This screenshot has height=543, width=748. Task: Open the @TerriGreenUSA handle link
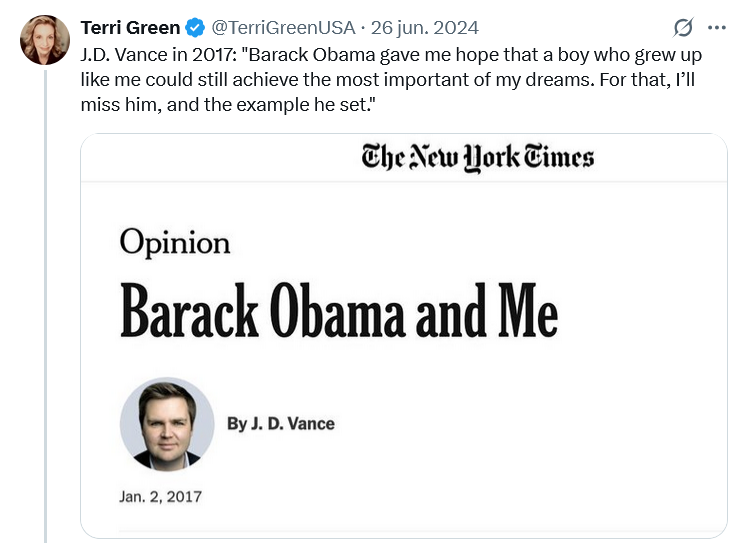283,27
